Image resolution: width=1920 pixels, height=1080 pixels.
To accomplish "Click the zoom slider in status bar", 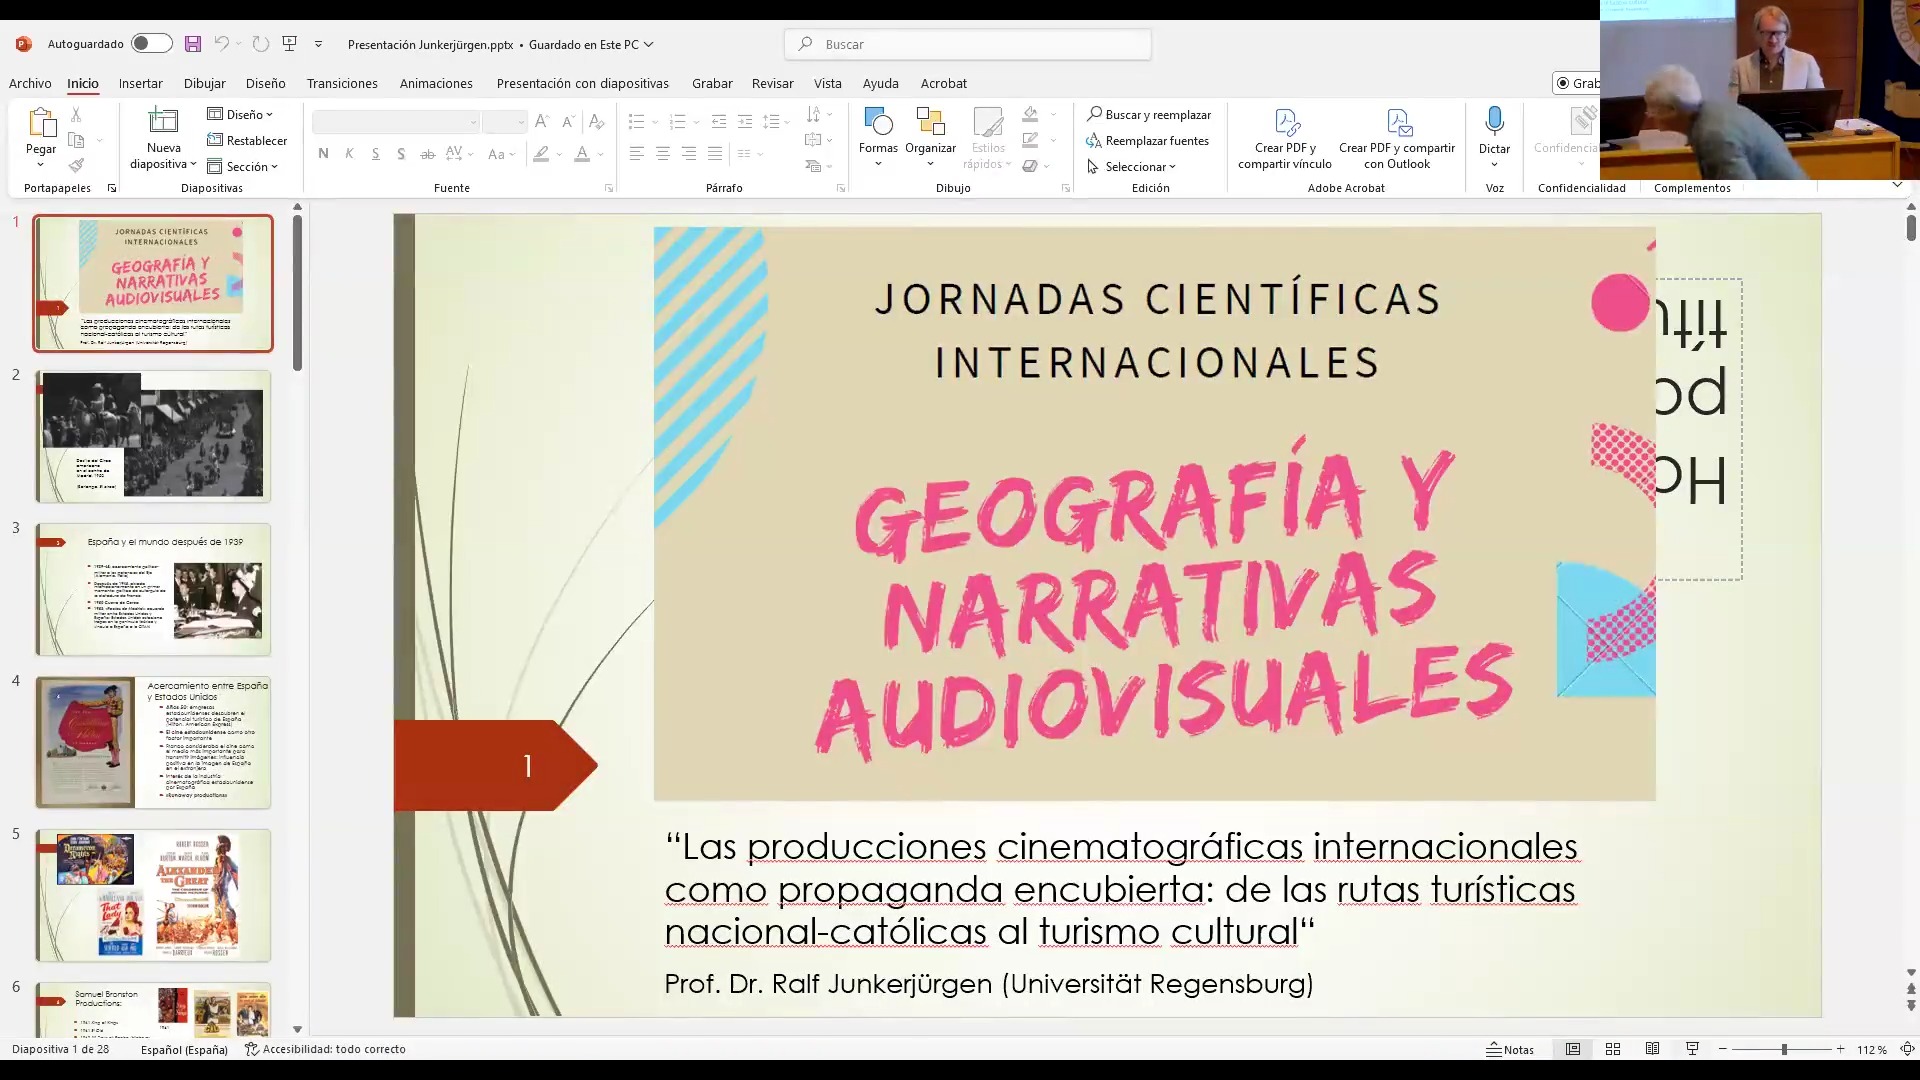I will (x=1782, y=1049).
